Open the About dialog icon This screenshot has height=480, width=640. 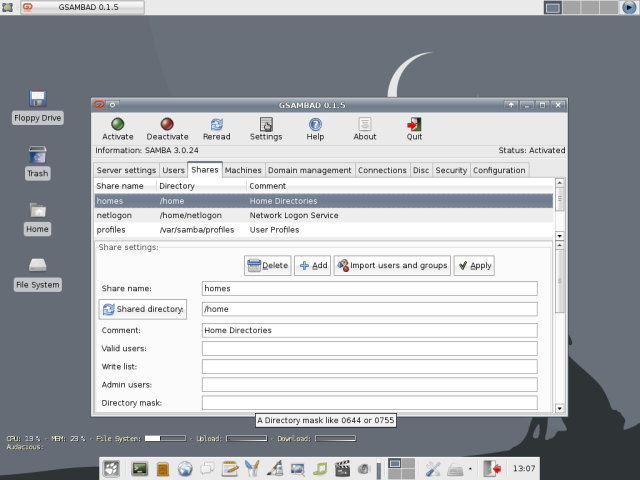click(365, 124)
